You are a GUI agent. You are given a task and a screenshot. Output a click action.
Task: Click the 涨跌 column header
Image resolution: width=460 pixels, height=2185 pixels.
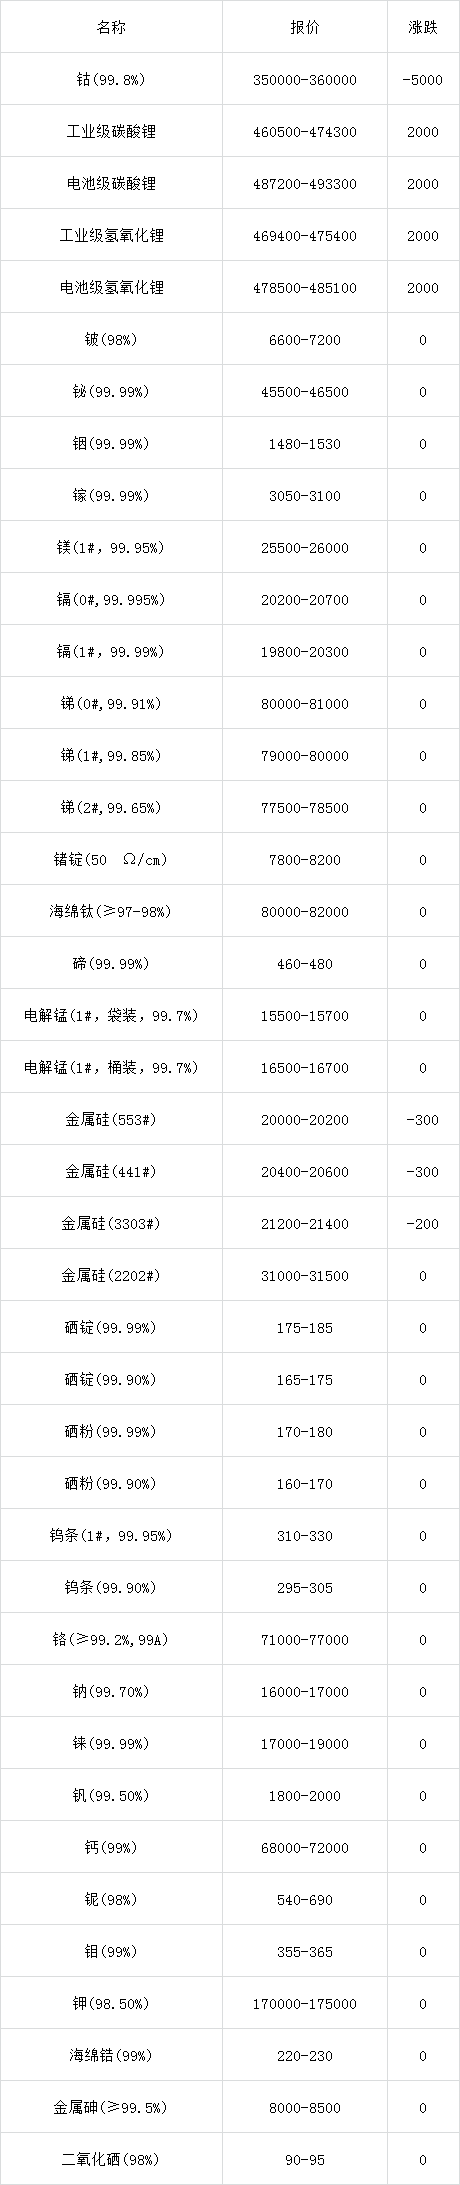[423, 27]
